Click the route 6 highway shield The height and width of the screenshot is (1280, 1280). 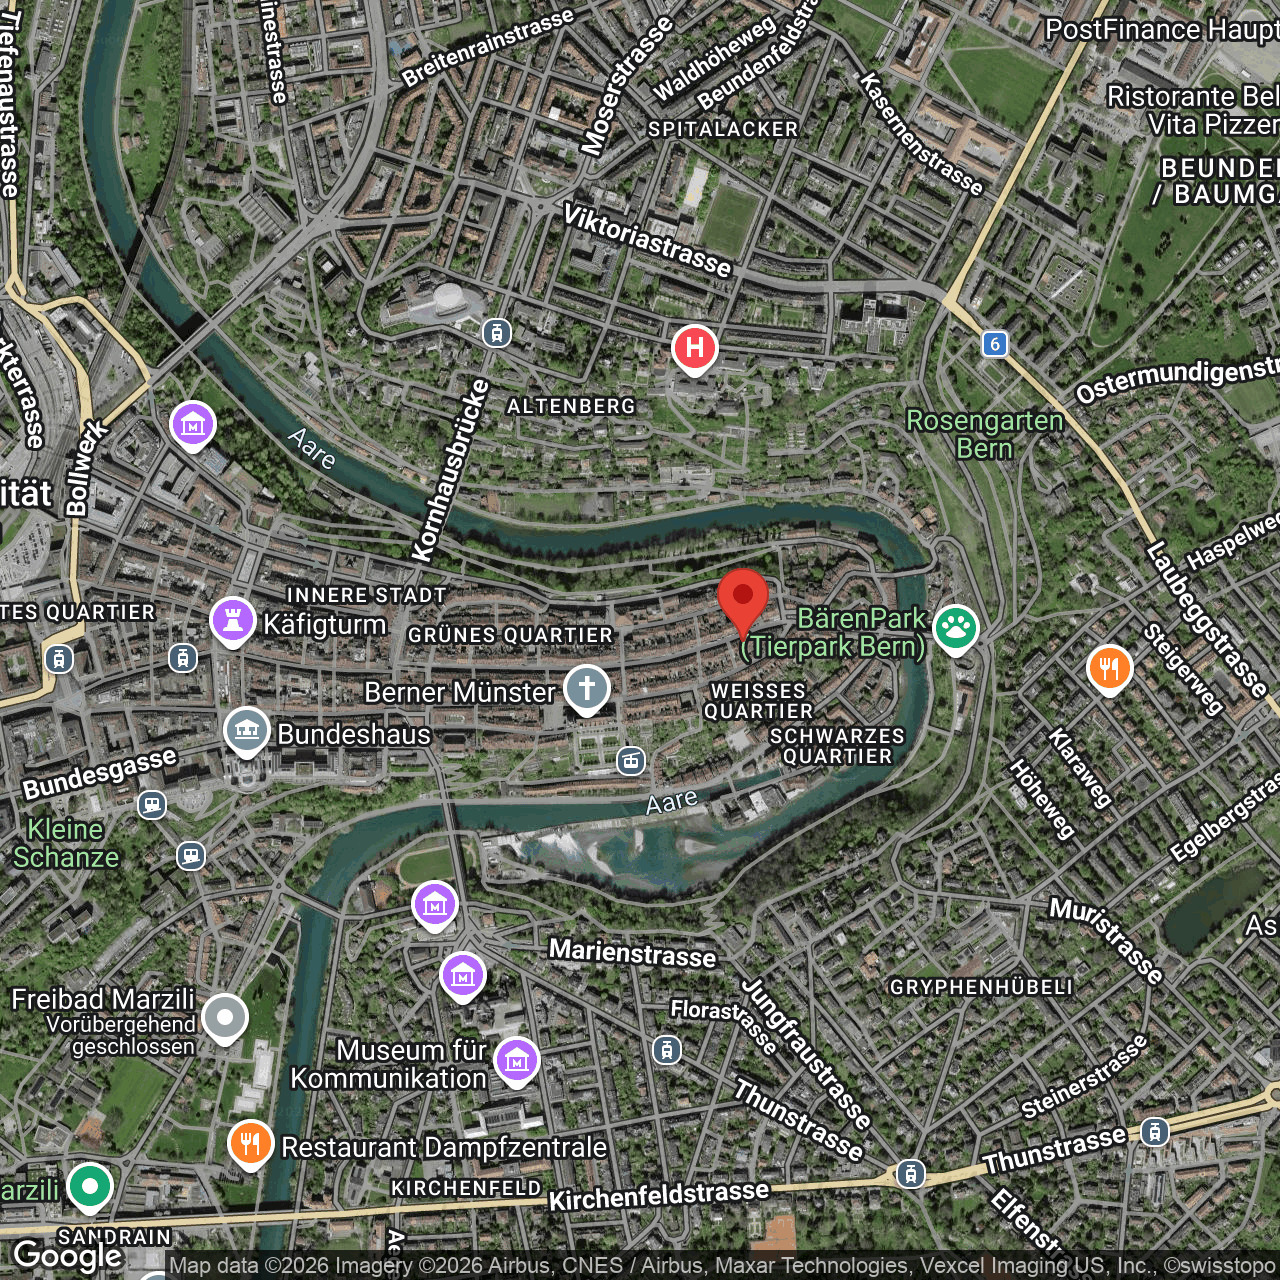point(993,344)
